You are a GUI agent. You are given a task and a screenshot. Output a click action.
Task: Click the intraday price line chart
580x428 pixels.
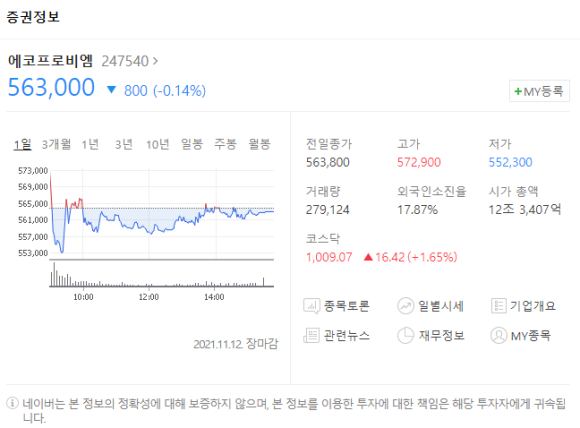(x=162, y=213)
